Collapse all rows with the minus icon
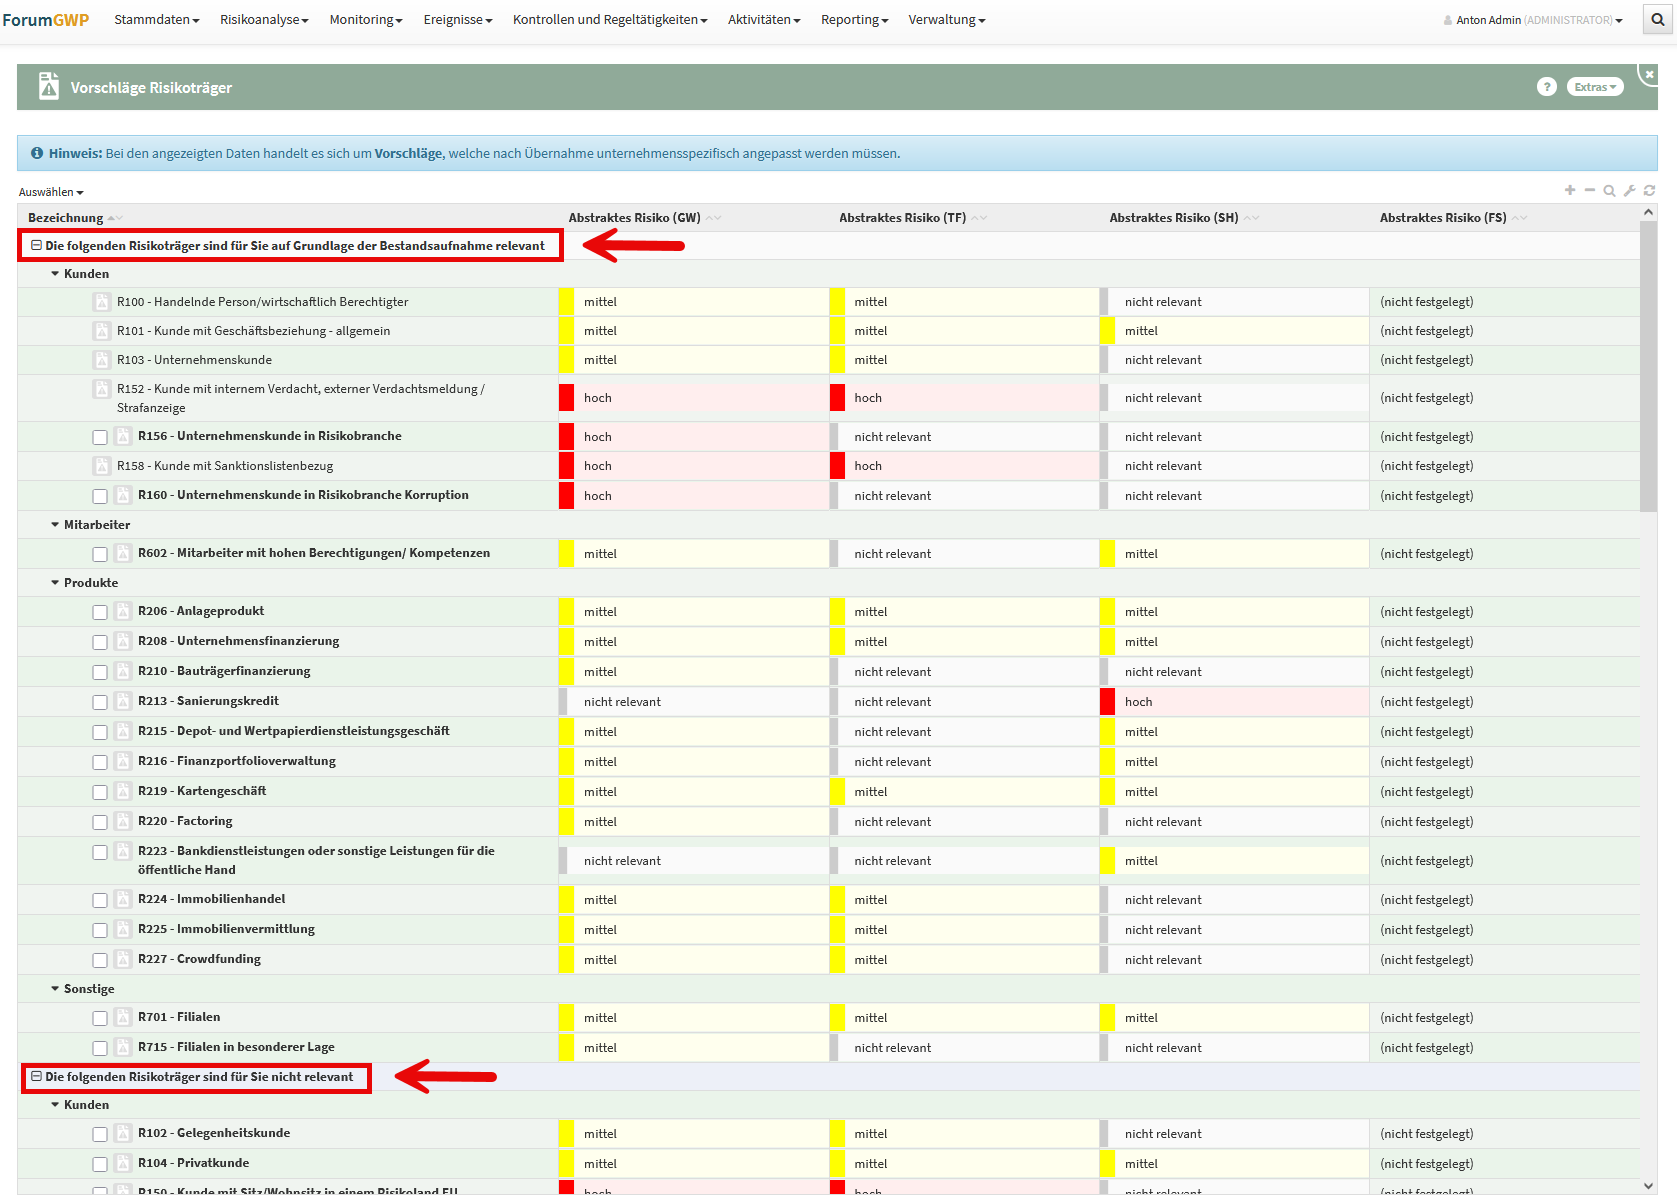The width and height of the screenshot is (1677, 1198). point(1590,190)
